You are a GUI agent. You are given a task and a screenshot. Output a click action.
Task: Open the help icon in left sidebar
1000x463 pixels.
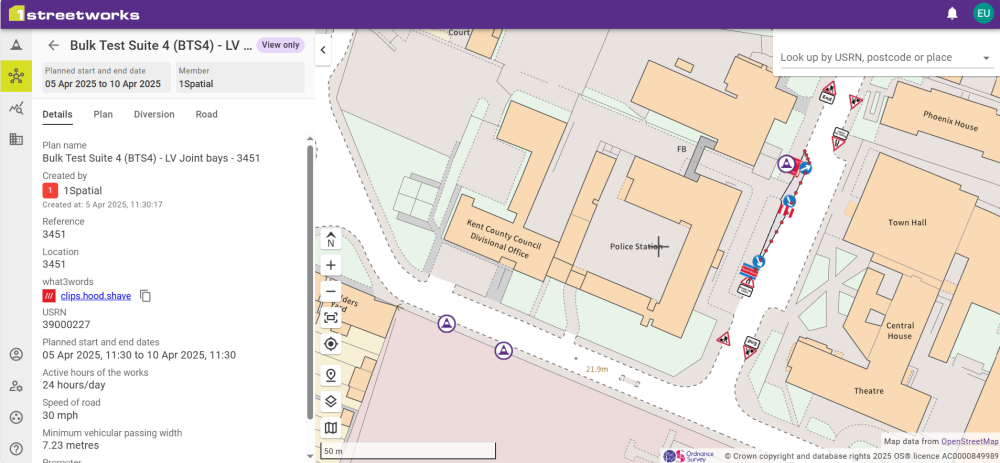pos(16,449)
